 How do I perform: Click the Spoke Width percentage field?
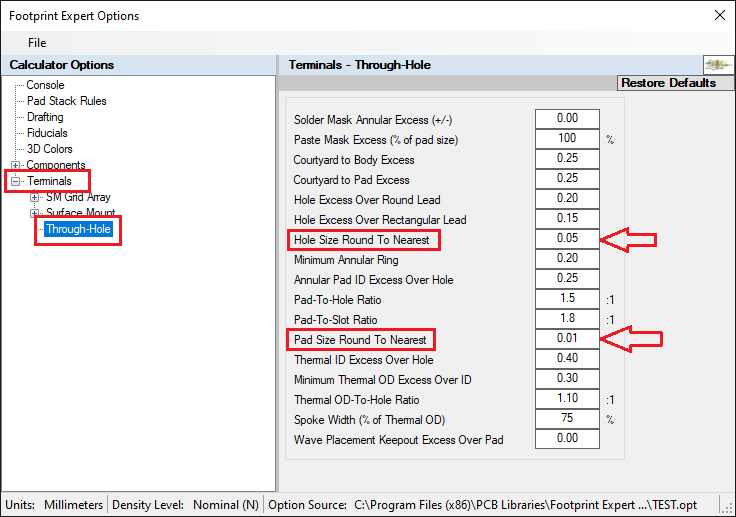click(x=567, y=419)
